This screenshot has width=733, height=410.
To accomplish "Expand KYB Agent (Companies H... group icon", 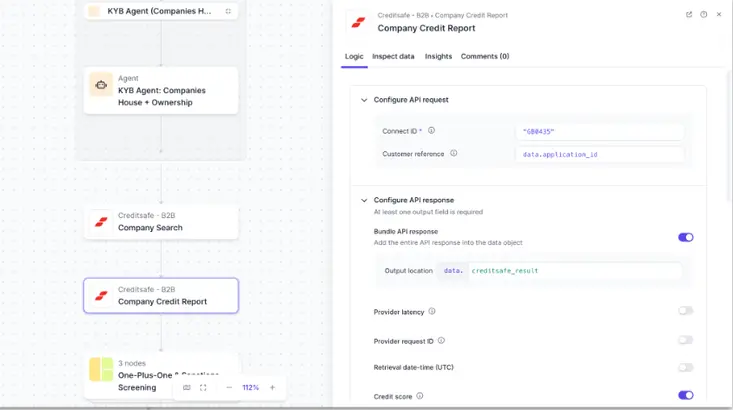I will pyautogui.click(x=228, y=11).
